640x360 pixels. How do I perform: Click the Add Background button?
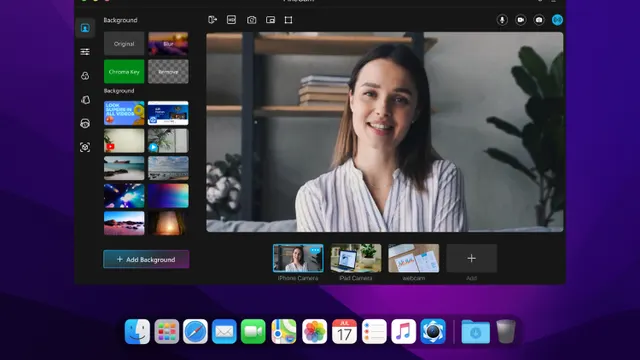point(146,259)
